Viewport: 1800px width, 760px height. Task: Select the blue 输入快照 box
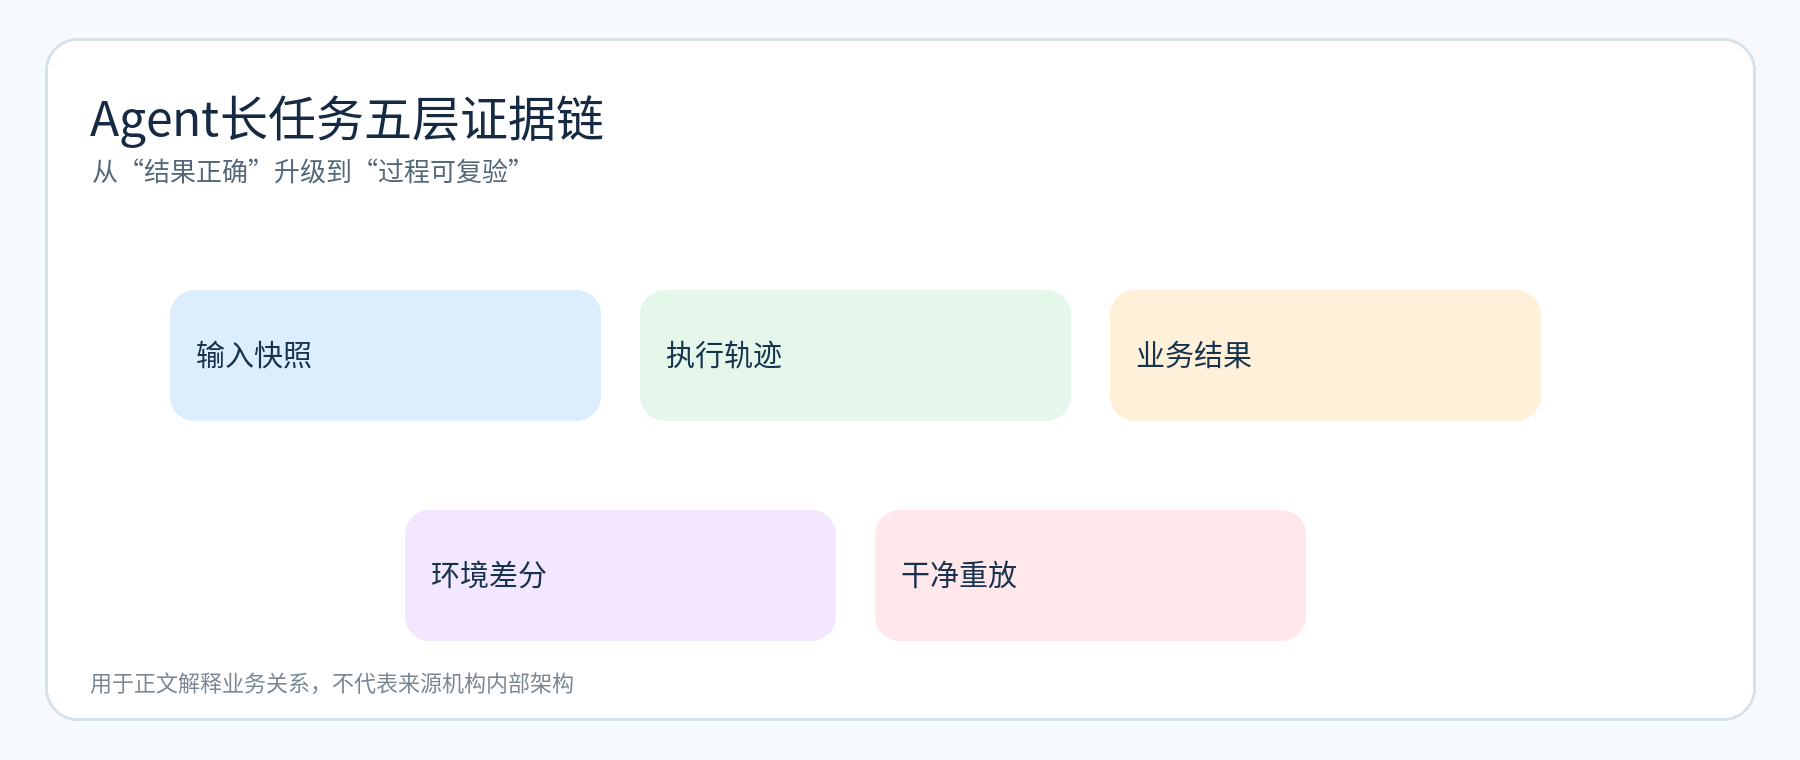385,355
